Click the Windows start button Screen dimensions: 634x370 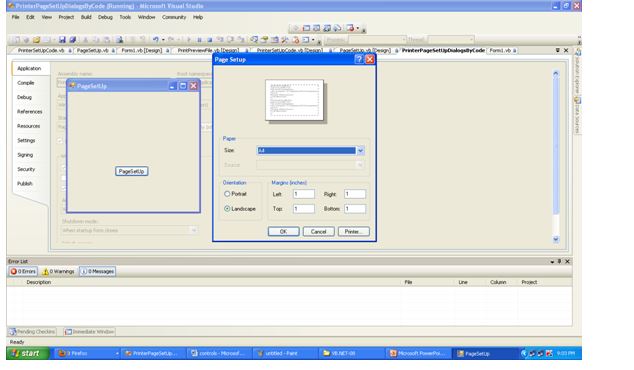point(27,353)
